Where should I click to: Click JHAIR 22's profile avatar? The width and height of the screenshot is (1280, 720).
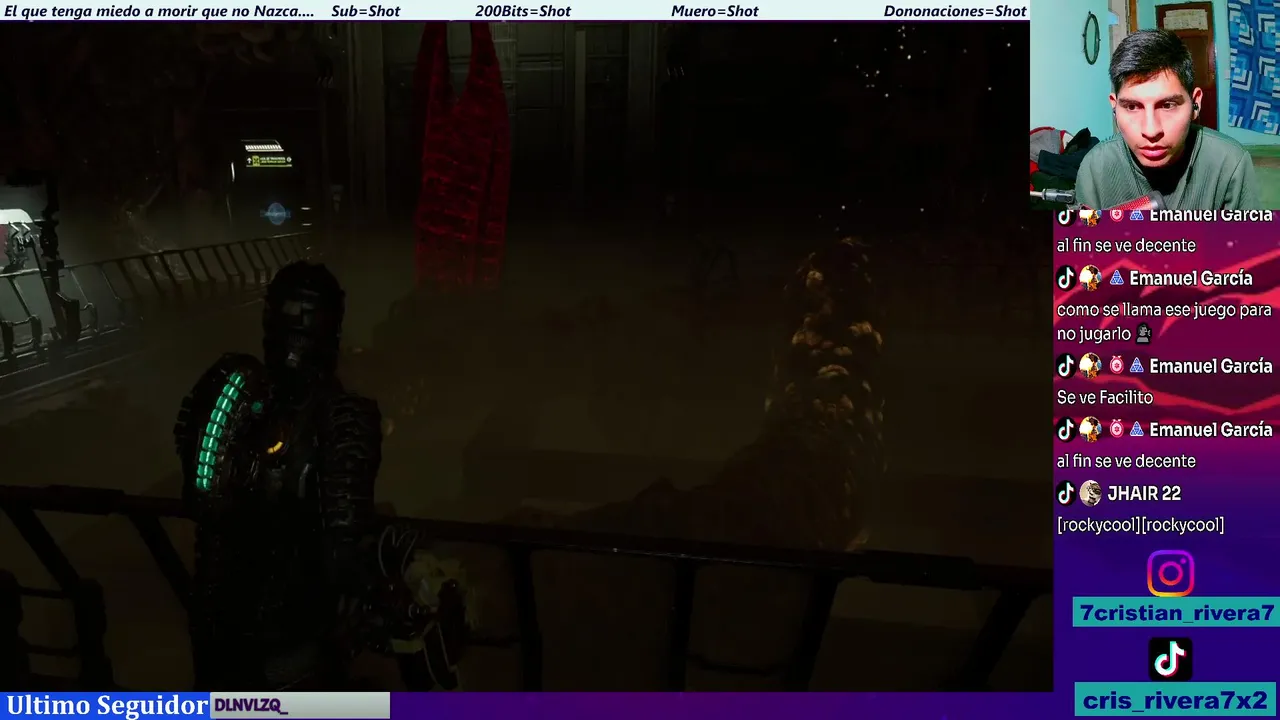pyautogui.click(x=1090, y=493)
